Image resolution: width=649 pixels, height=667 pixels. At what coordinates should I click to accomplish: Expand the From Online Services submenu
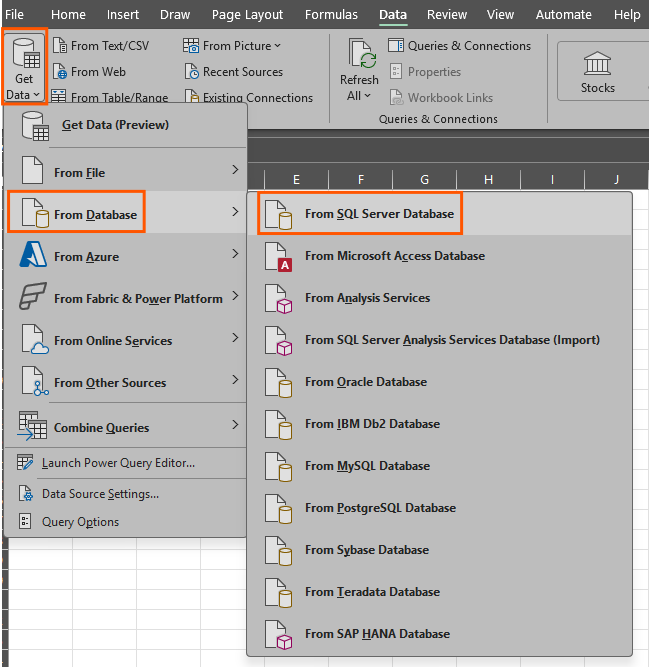126,338
